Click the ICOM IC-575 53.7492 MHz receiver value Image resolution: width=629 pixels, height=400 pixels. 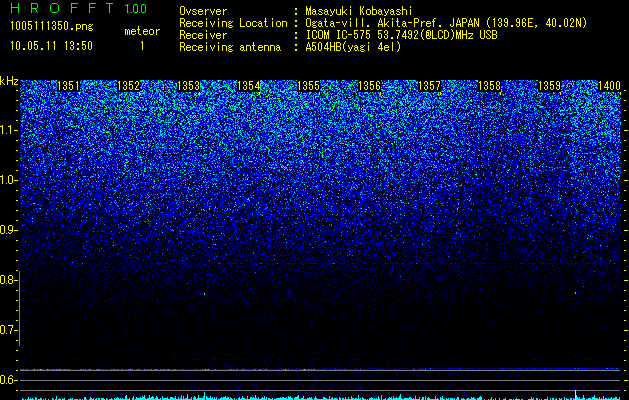click(x=401, y=35)
